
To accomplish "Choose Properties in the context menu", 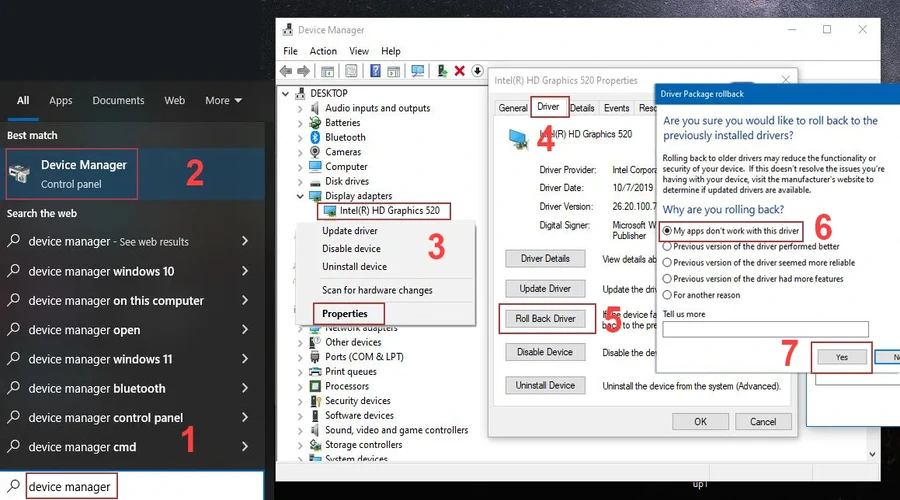I will tap(344, 313).
